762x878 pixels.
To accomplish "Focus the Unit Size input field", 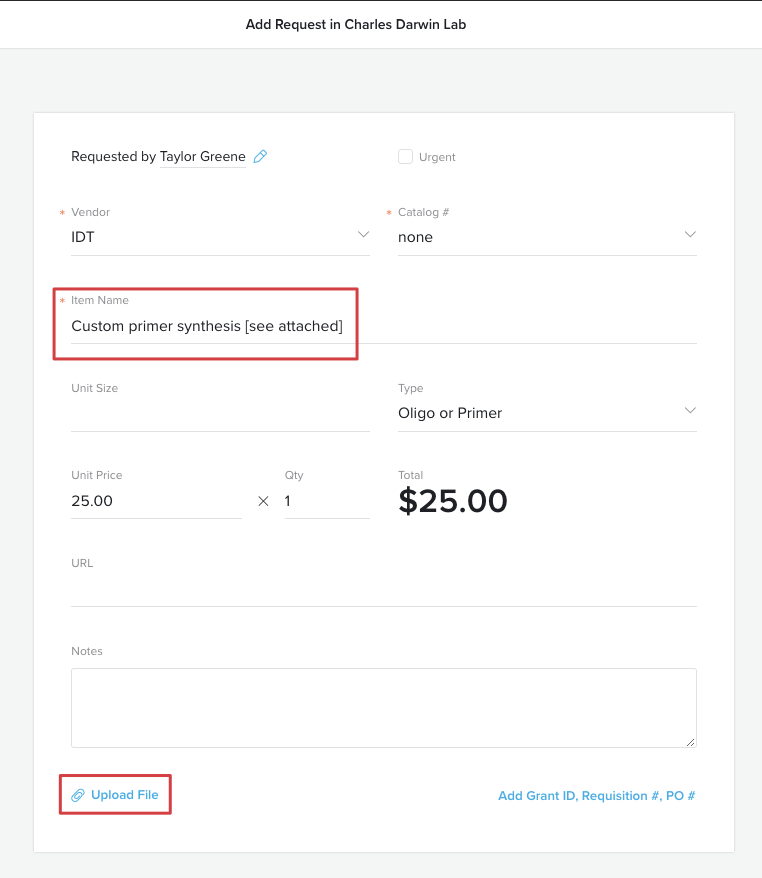I will coord(220,414).
